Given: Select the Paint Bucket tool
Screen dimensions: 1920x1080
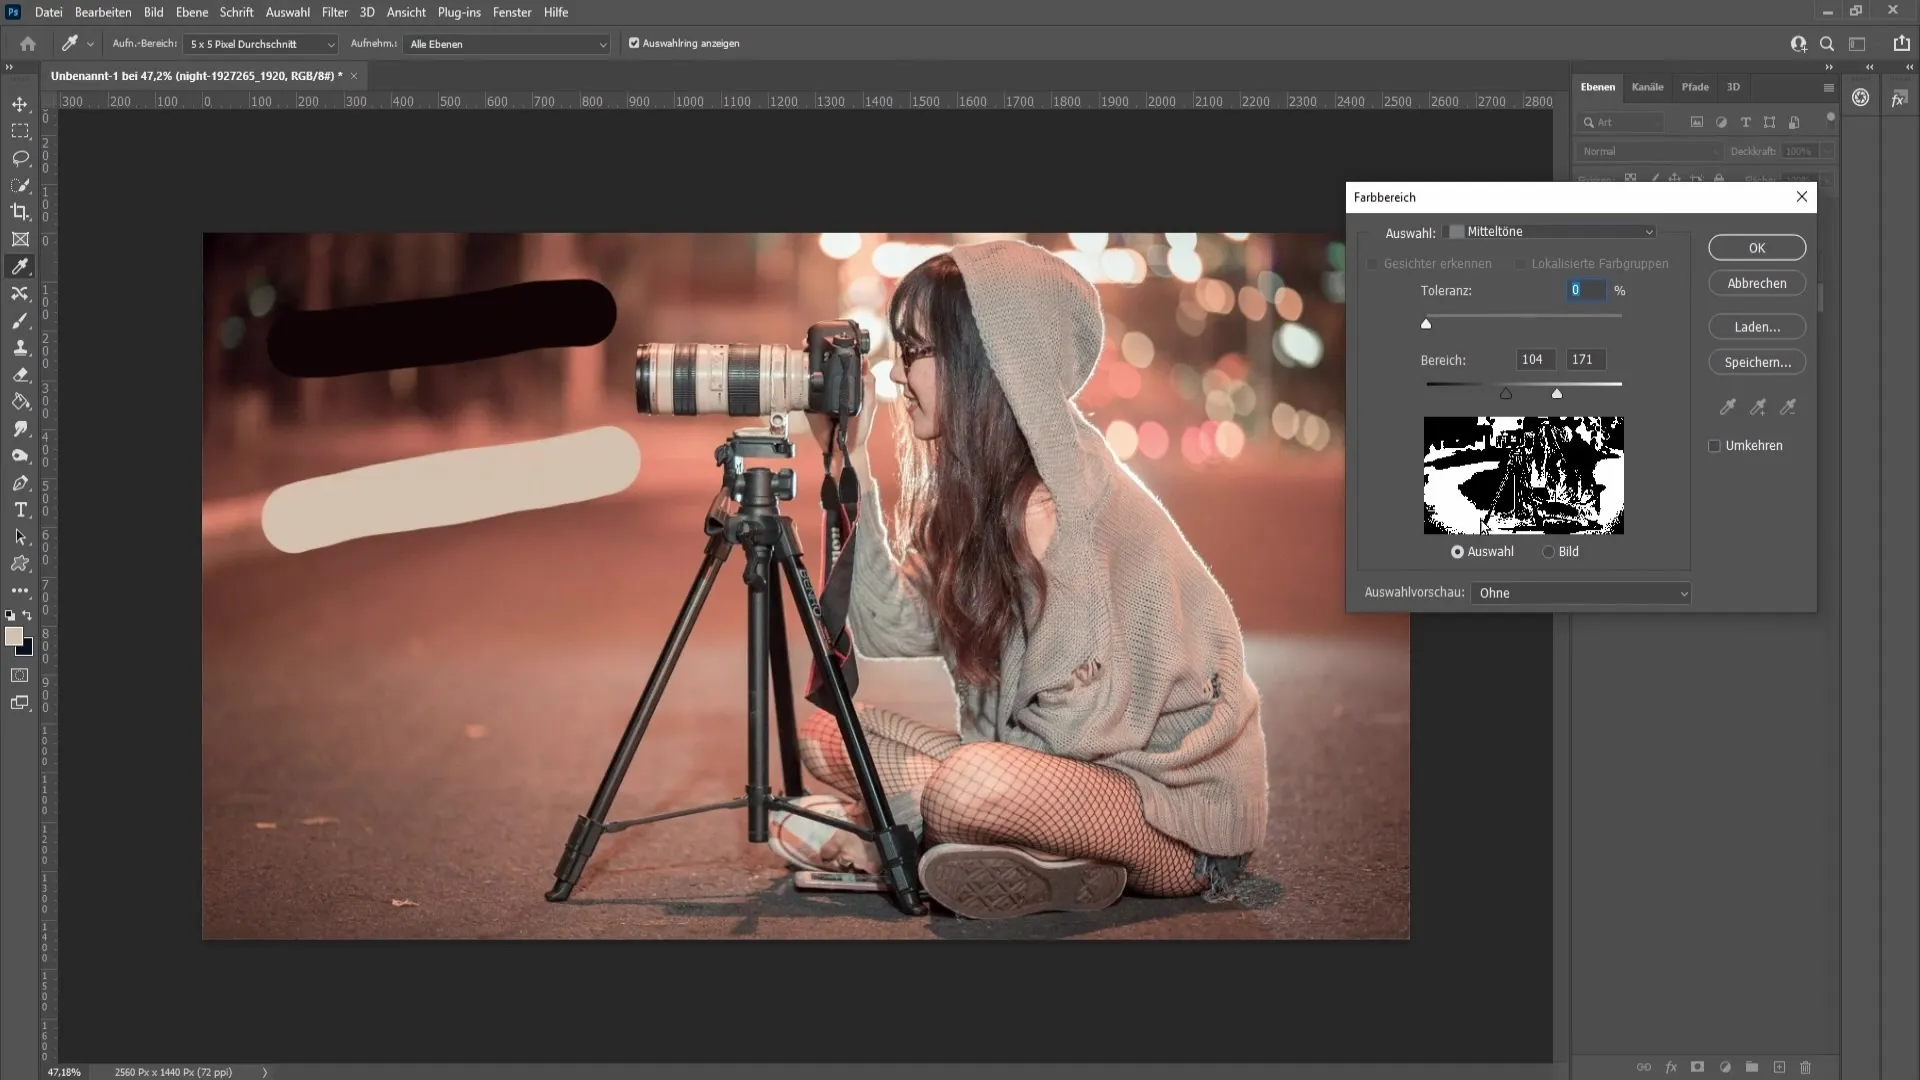Looking at the screenshot, I should (x=20, y=402).
